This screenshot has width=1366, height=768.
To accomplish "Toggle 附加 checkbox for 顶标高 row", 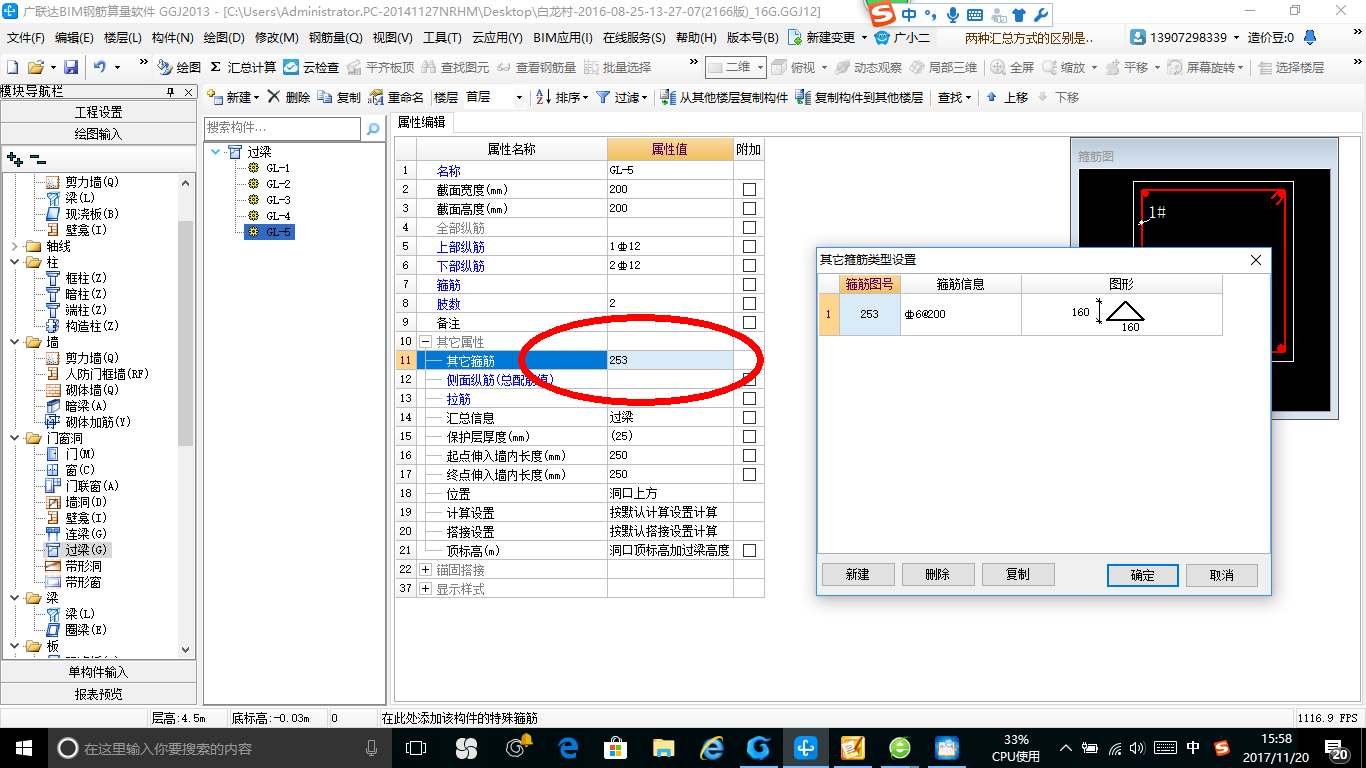I will (x=749, y=550).
